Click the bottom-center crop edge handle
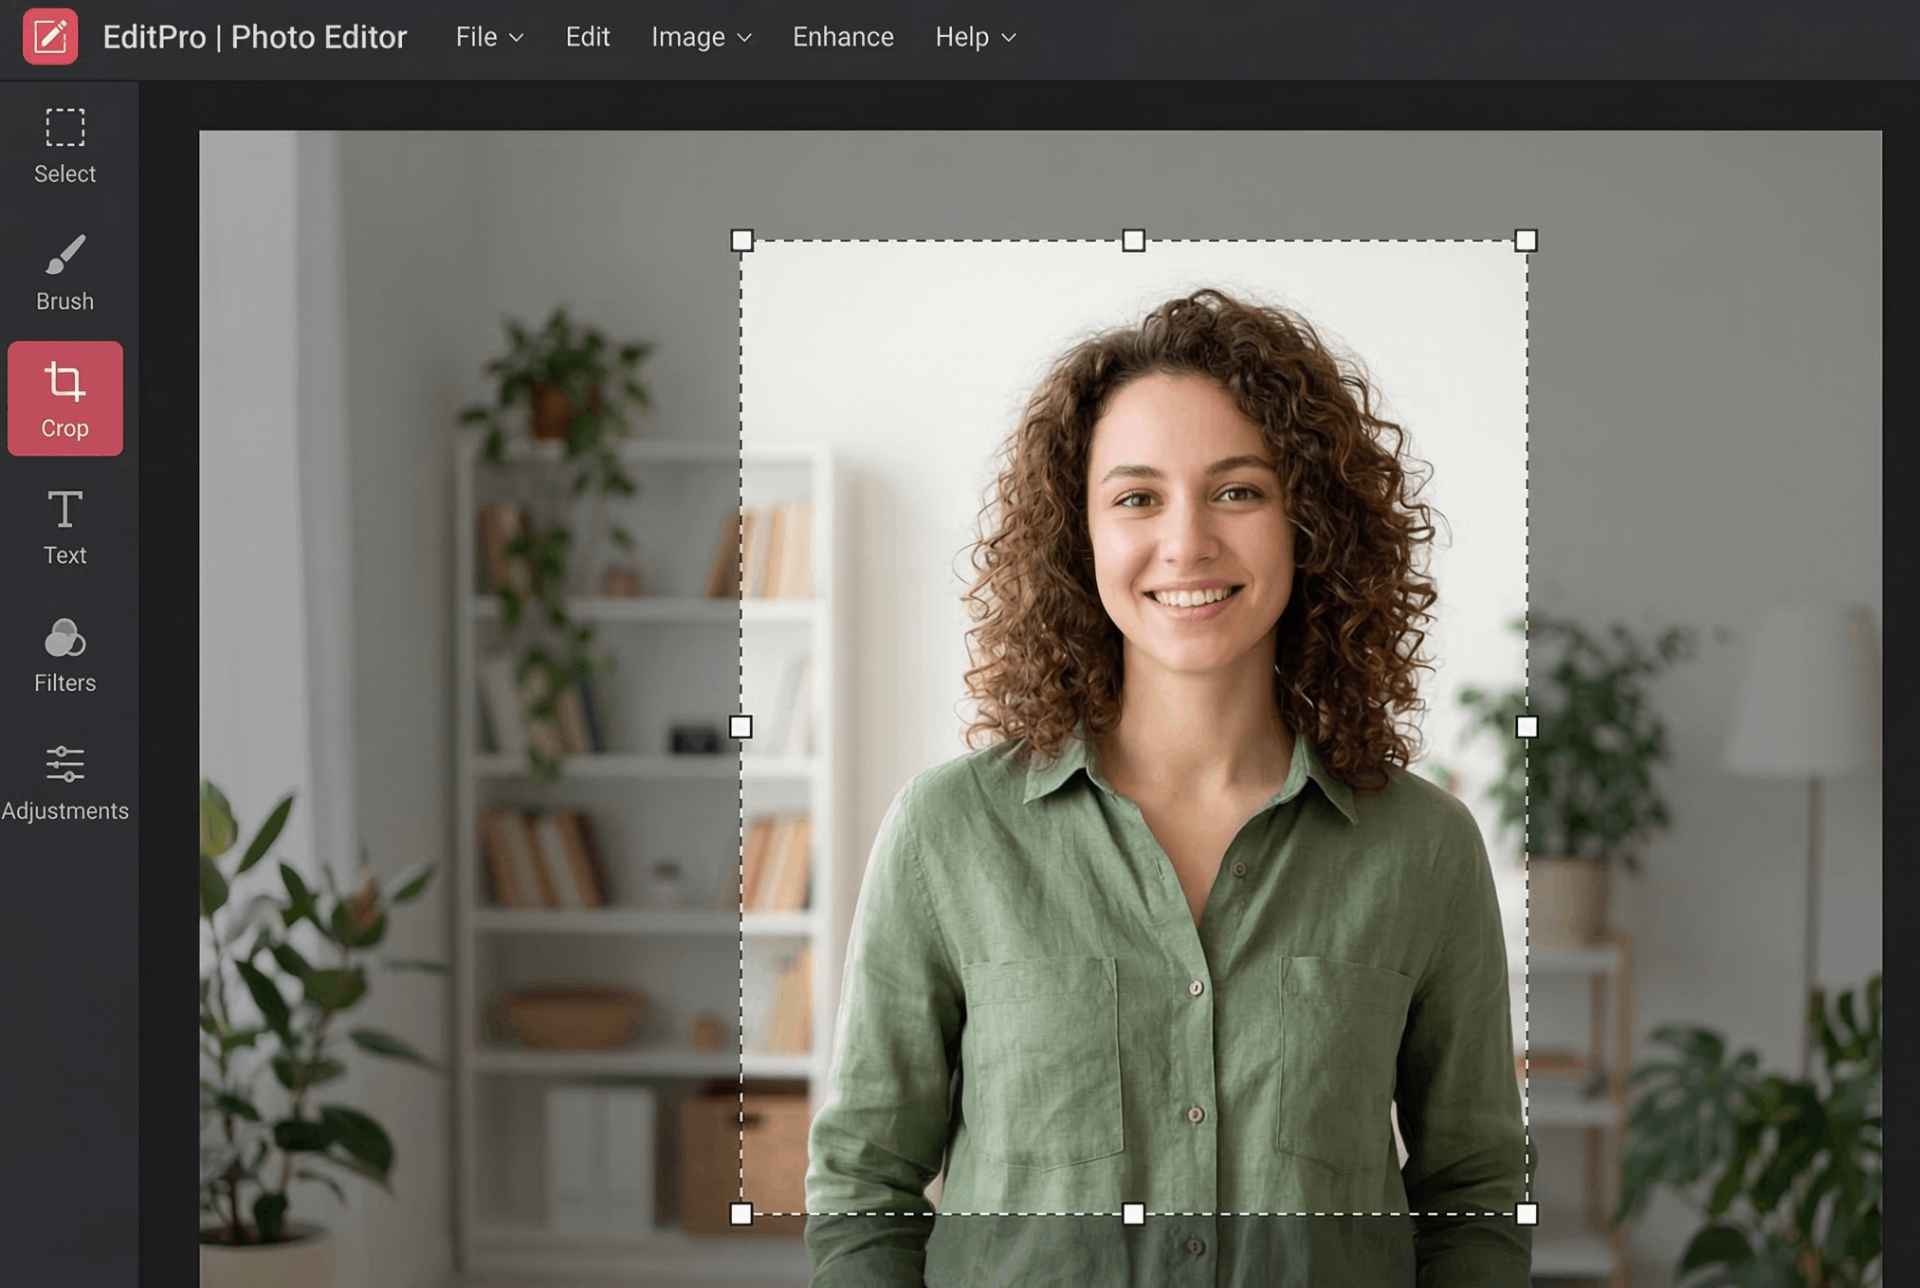 pyautogui.click(x=1133, y=1214)
